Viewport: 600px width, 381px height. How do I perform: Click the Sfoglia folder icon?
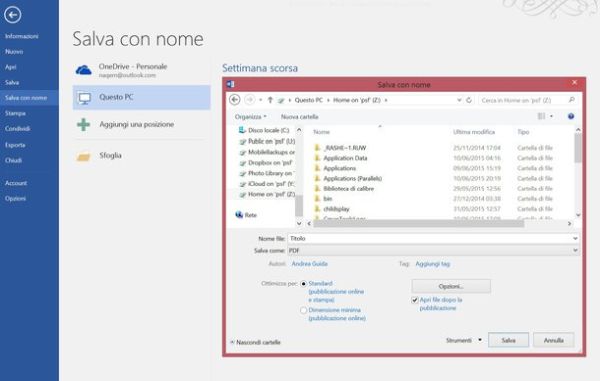coord(83,156)
